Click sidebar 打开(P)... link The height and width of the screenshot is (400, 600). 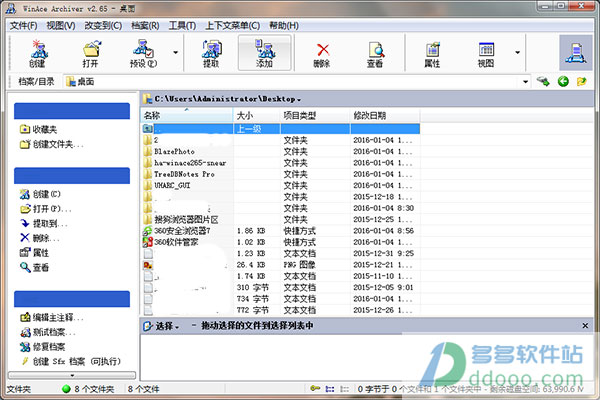point(46,209)
